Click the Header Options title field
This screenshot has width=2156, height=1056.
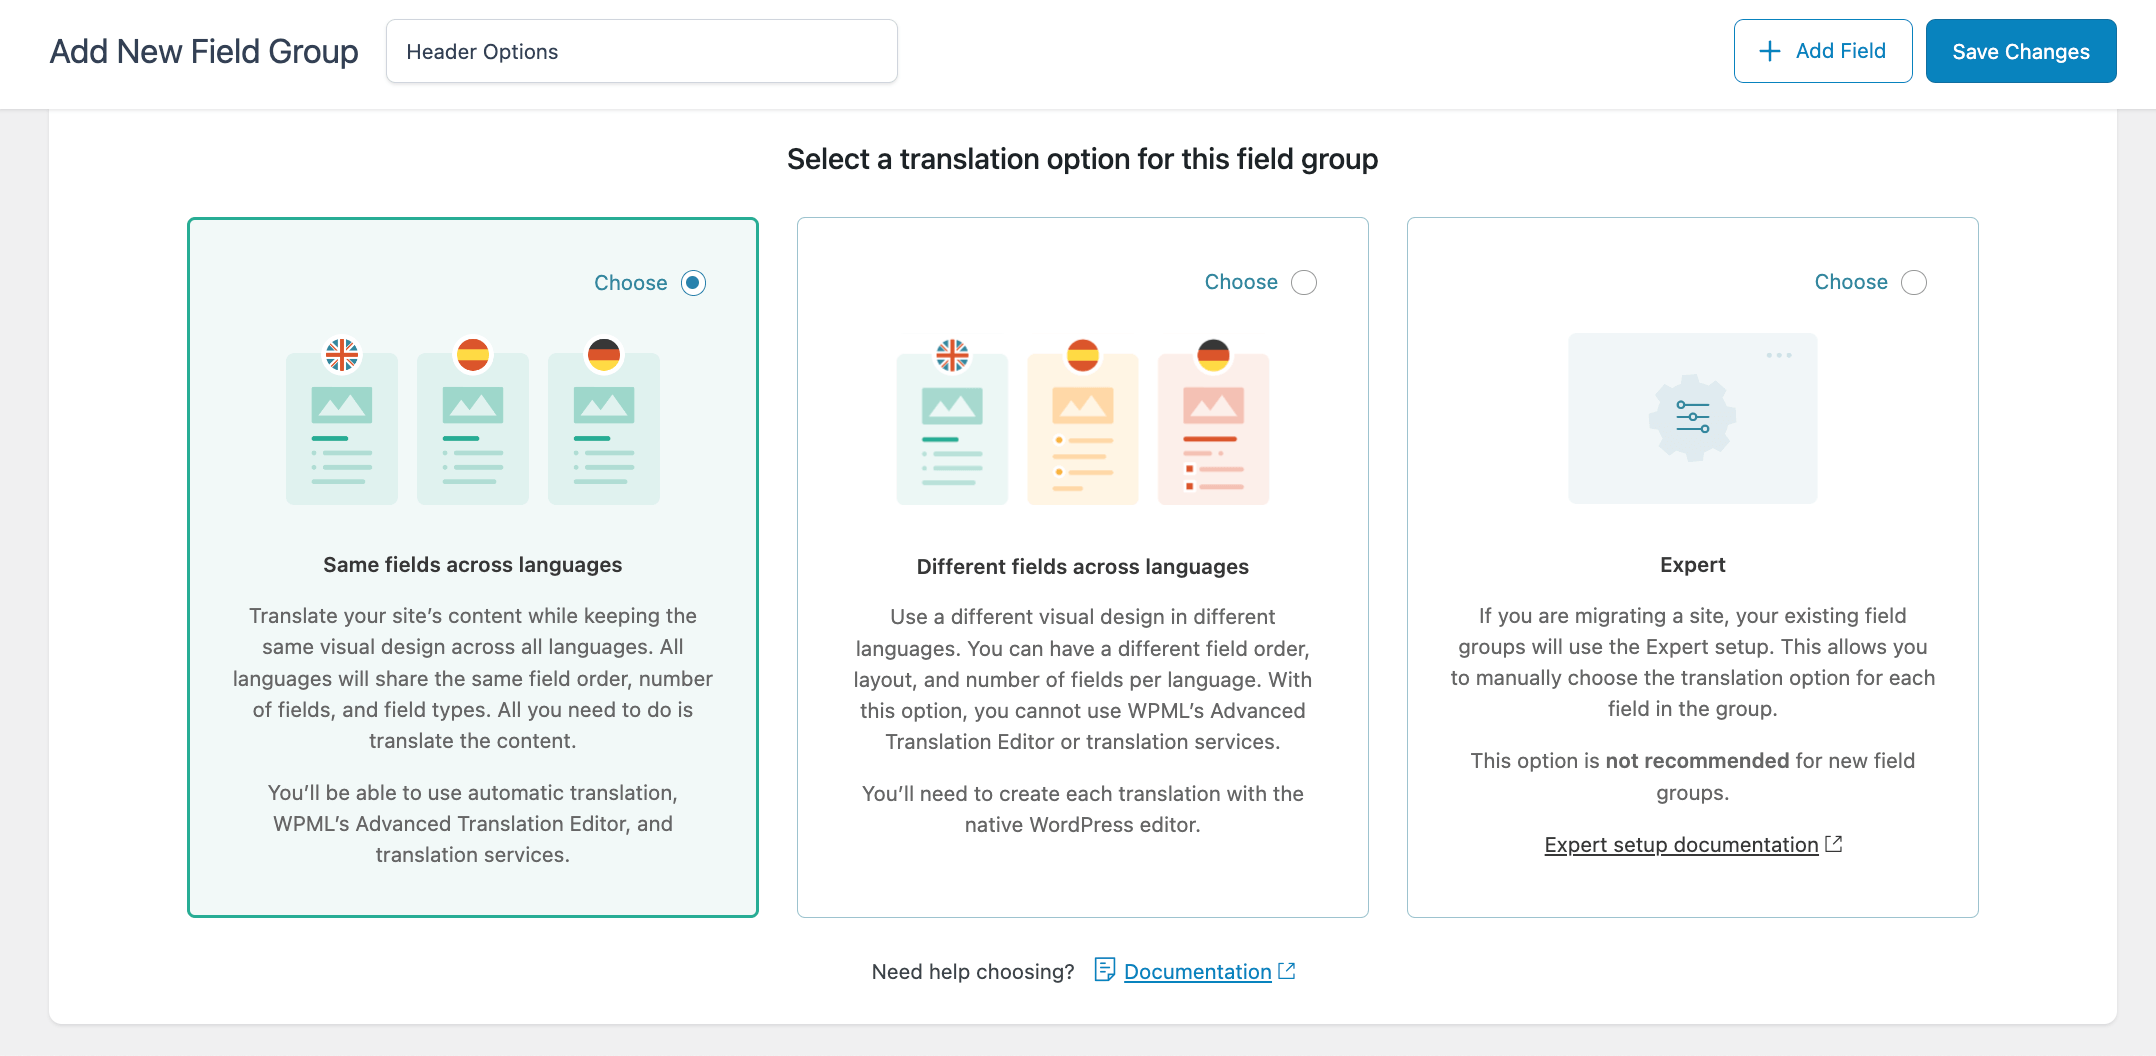(x=641, y=51)
